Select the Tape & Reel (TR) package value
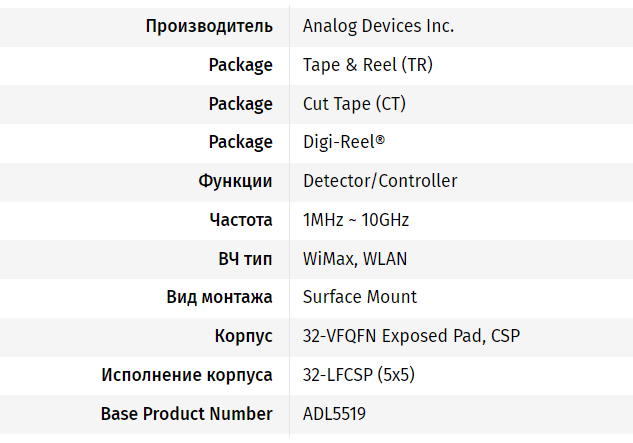 (x=367, y=65)
